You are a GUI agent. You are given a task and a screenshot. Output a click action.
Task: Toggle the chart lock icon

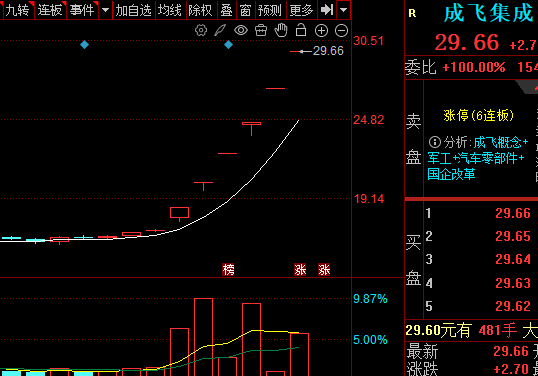[x=301, y=30]
